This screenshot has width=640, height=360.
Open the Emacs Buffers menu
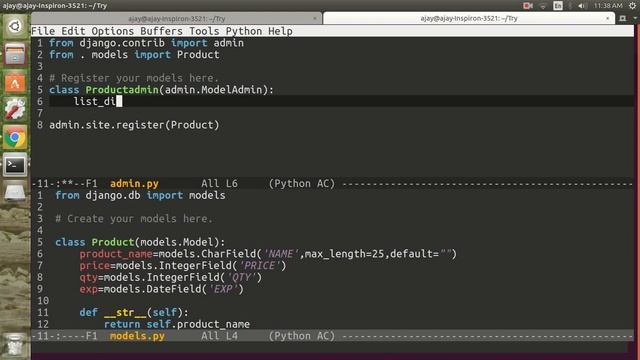click(x=161, y=31)
